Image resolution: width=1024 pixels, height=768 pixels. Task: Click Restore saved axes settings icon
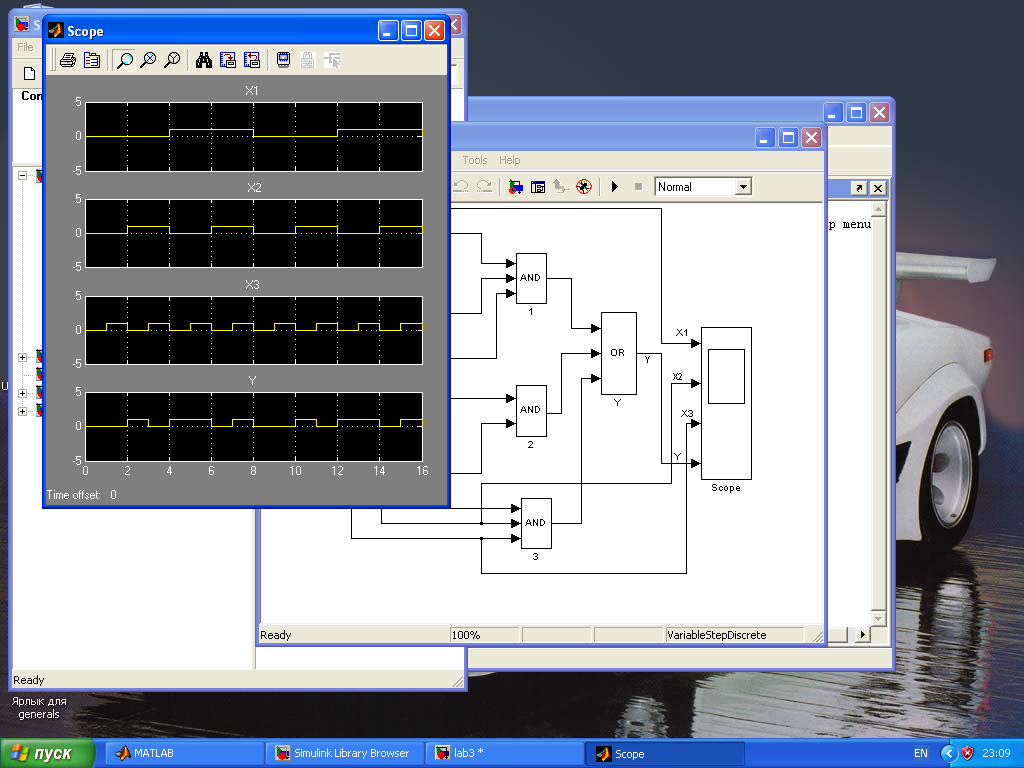(x=251, y=61)
